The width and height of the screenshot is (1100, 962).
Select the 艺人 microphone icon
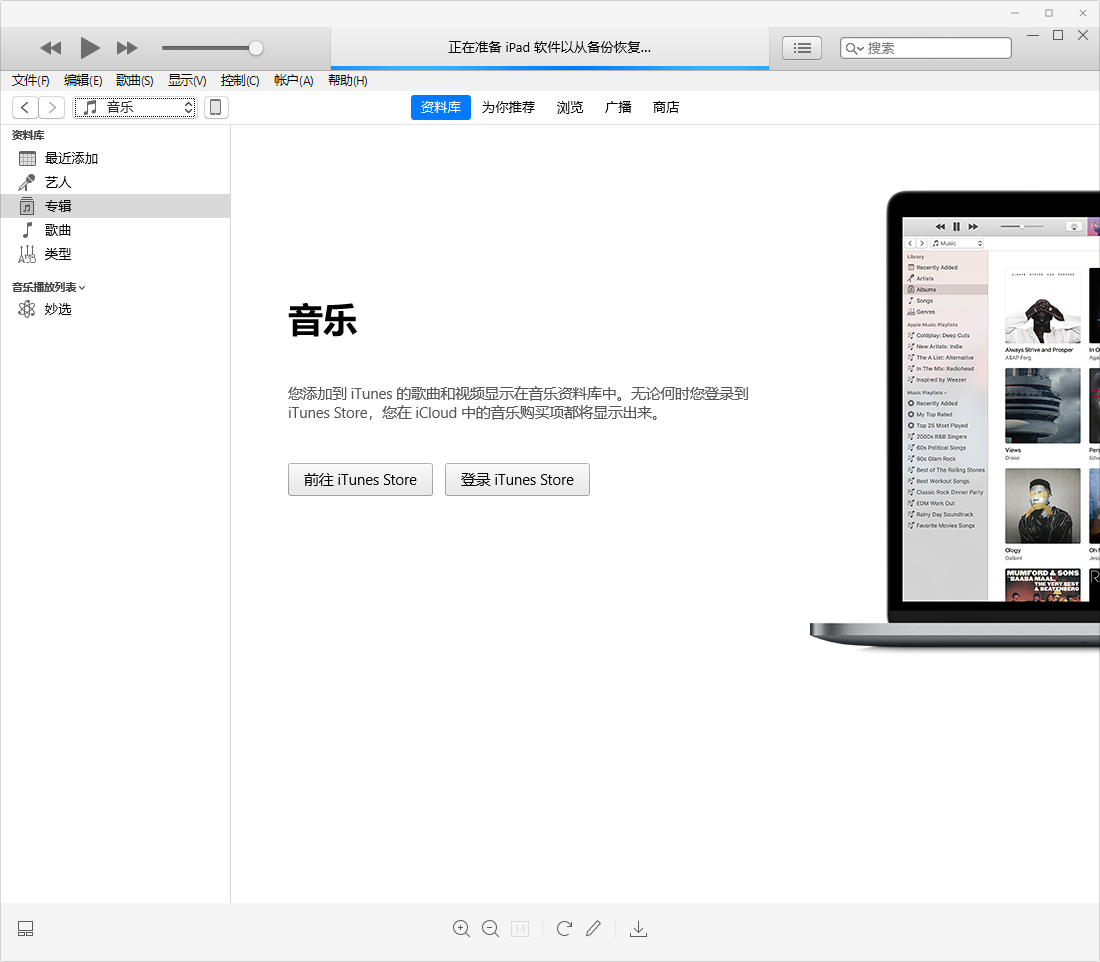pyautogui.click(x=27, y=182)
